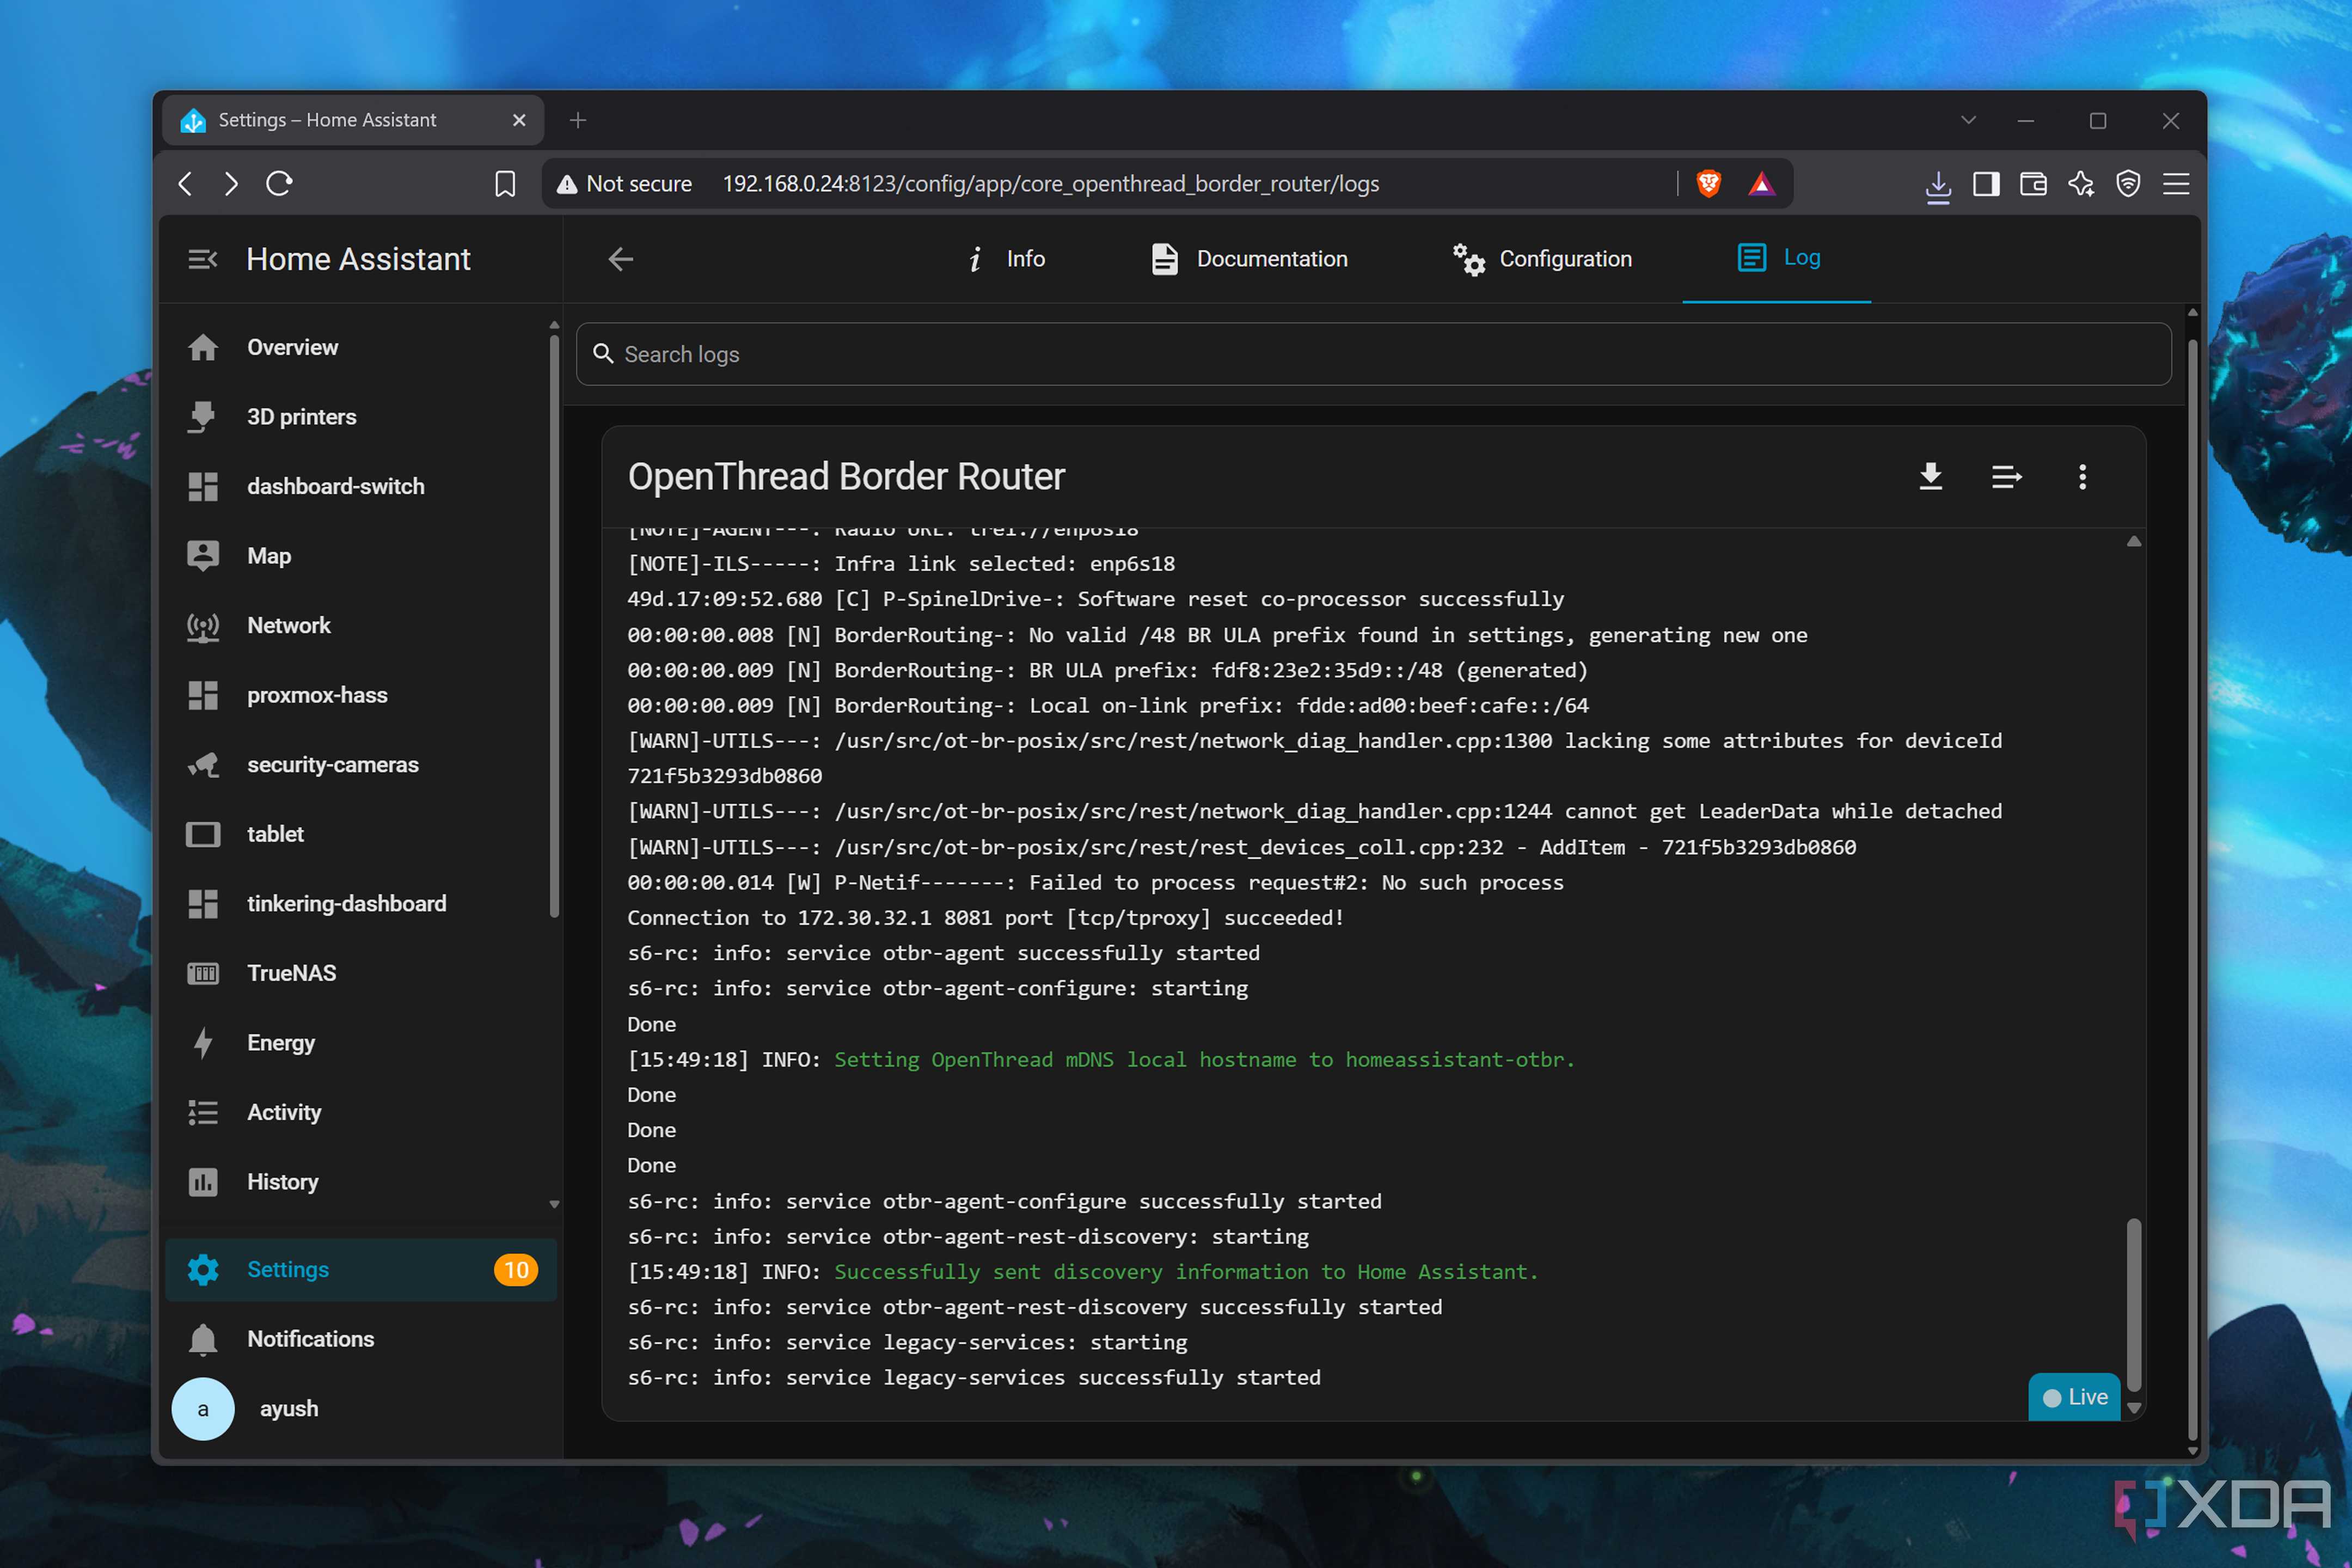2352x1568 pixels.
Task: Open the Notifications bell icon
Action: (203, 1339)
